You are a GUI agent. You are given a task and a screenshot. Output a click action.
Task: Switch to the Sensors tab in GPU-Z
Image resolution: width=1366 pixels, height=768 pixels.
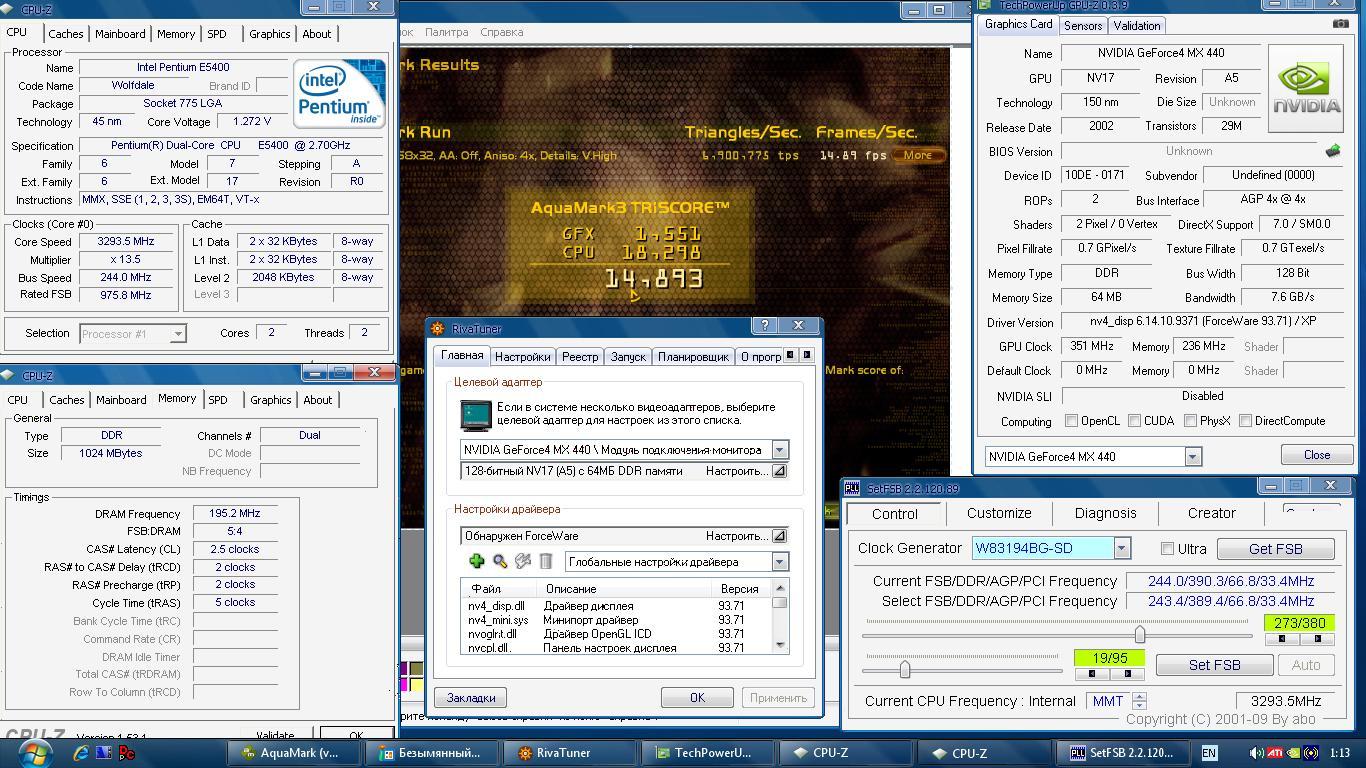click(x=1083, y=26)
